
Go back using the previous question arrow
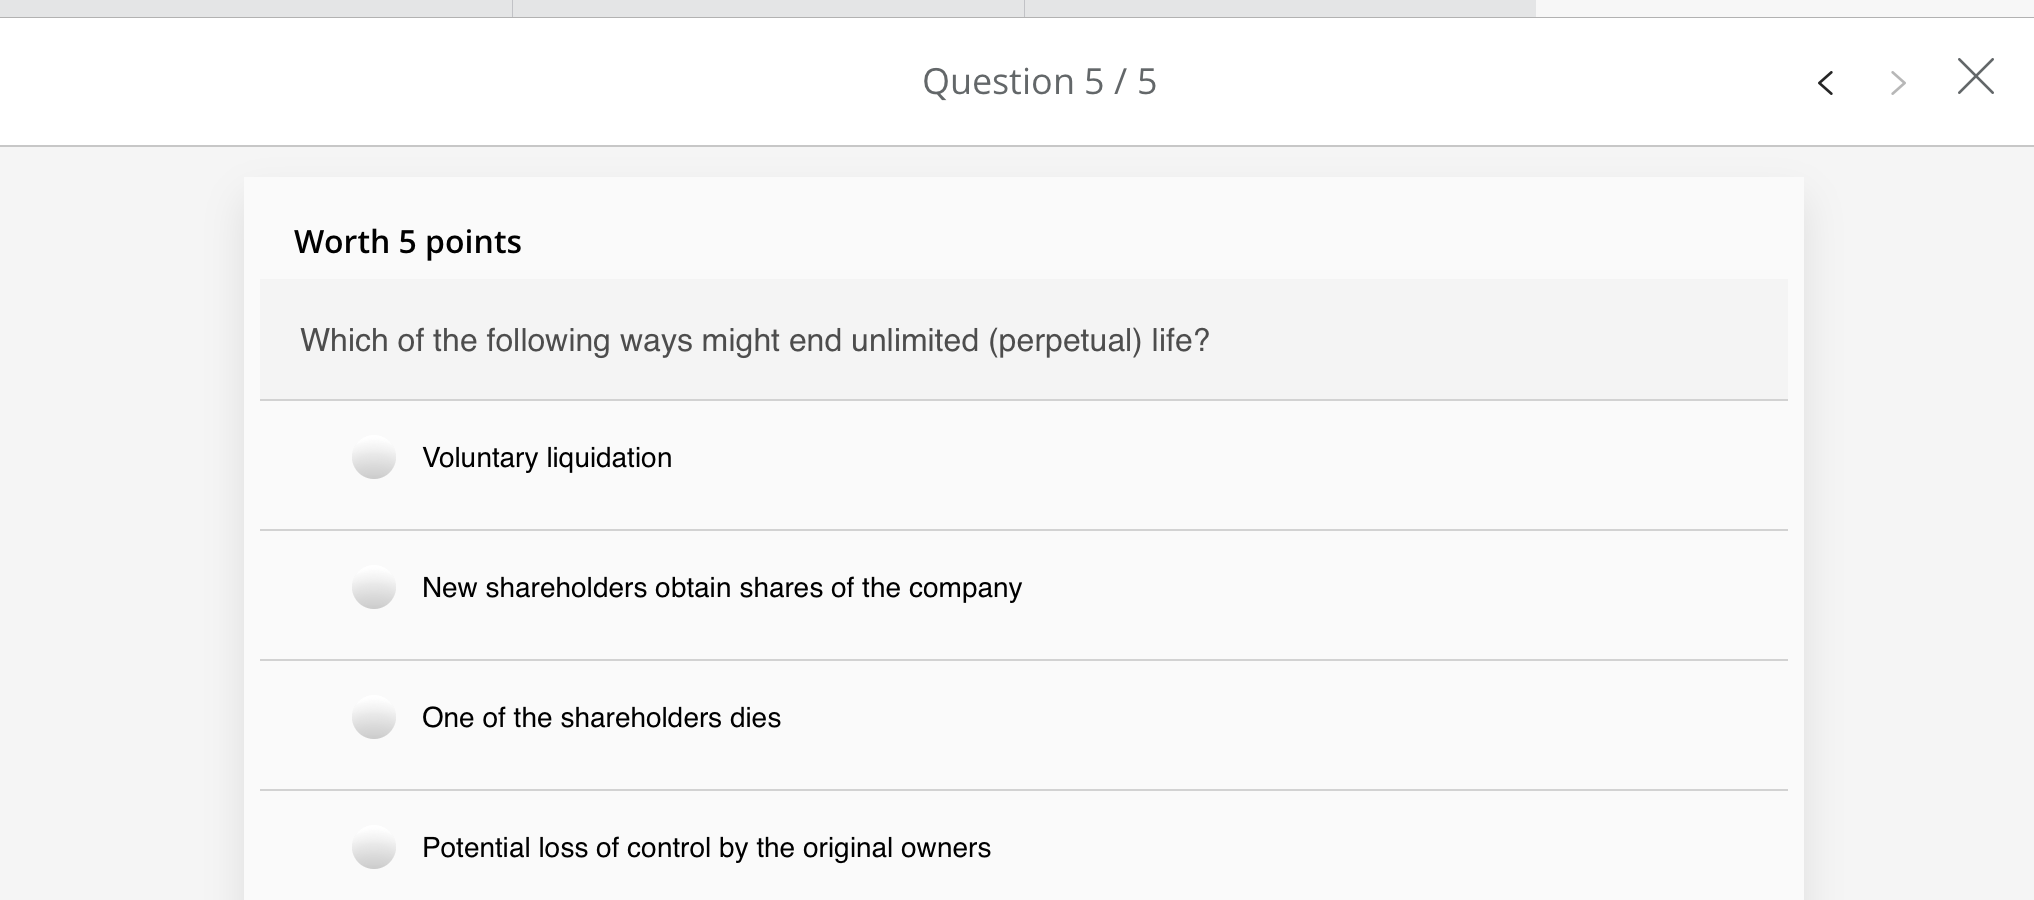tap(1825, 83)
